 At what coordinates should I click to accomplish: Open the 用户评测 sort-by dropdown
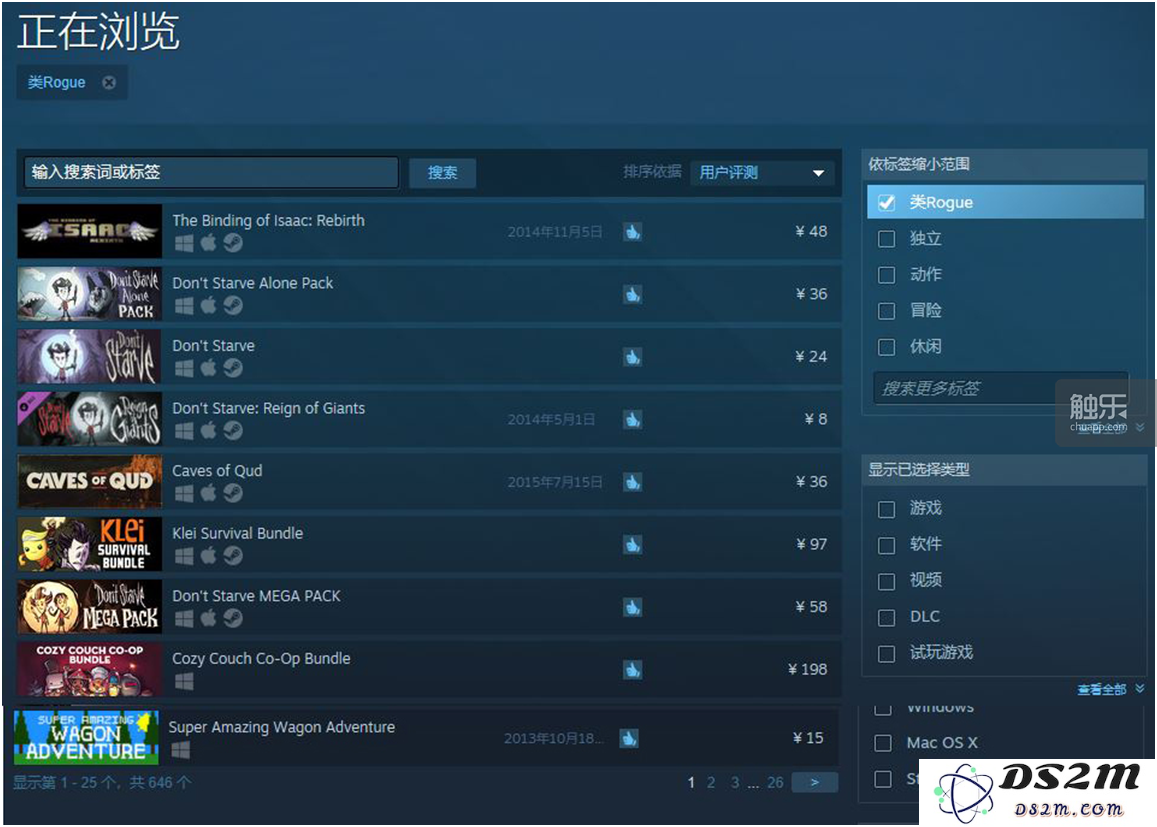click(x=762, y=173)
